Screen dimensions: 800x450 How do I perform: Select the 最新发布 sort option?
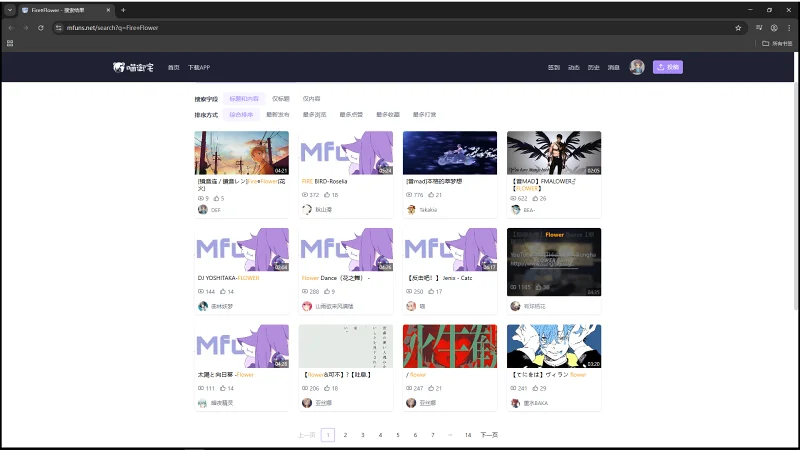[x=278, y=114]
